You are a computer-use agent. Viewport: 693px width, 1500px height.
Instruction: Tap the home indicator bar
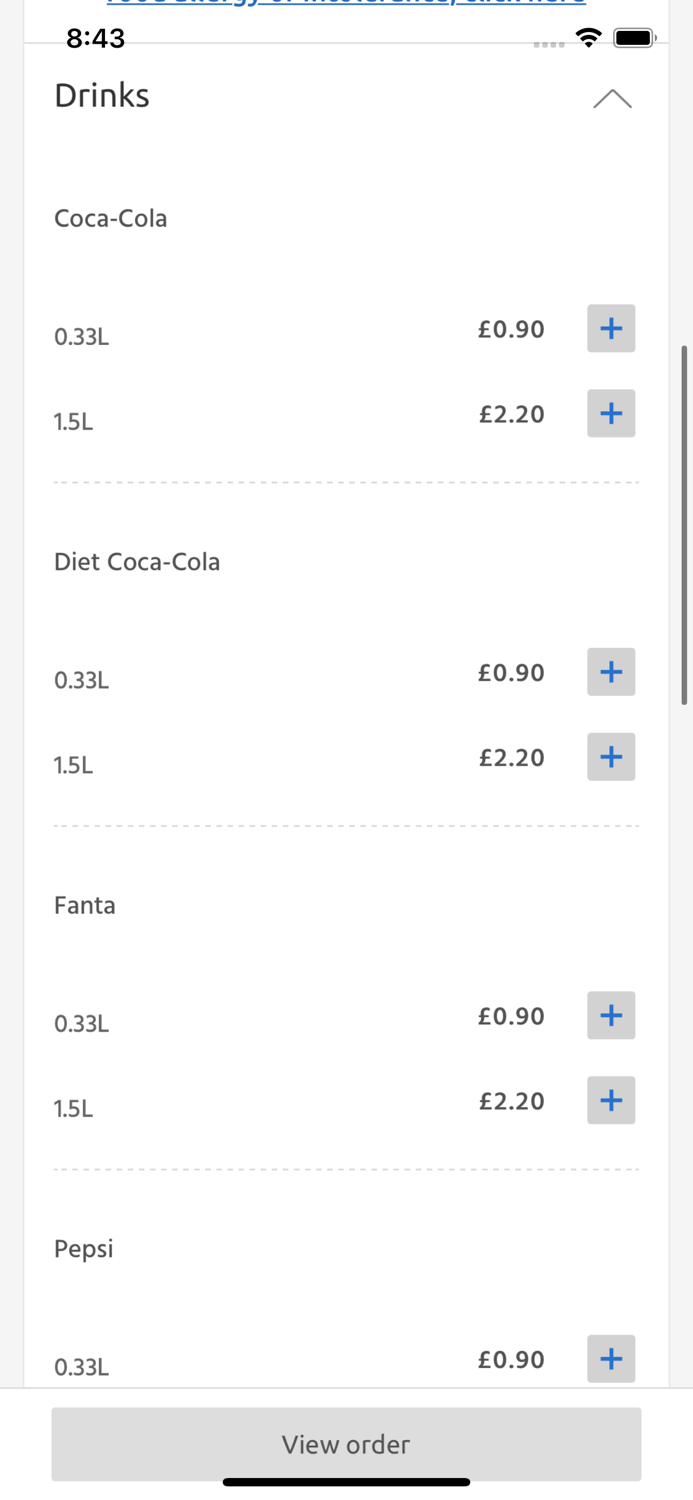[x=346, y=1482]
